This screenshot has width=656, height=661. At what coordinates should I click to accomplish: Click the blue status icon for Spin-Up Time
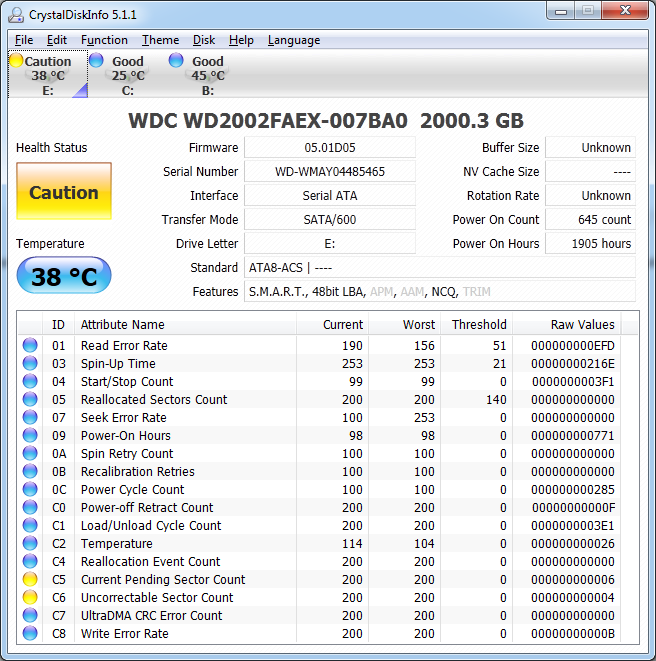pyautogui.click(x=30, y=364)
